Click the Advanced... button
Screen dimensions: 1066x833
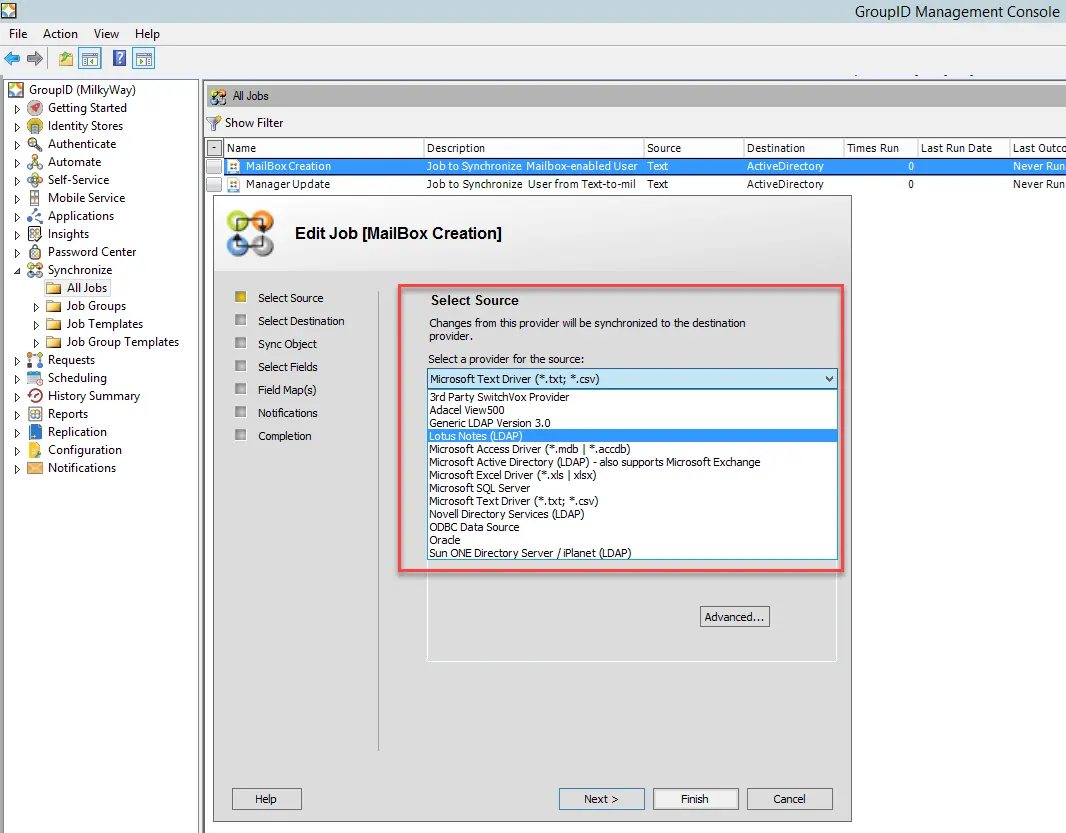coord(735,617)
